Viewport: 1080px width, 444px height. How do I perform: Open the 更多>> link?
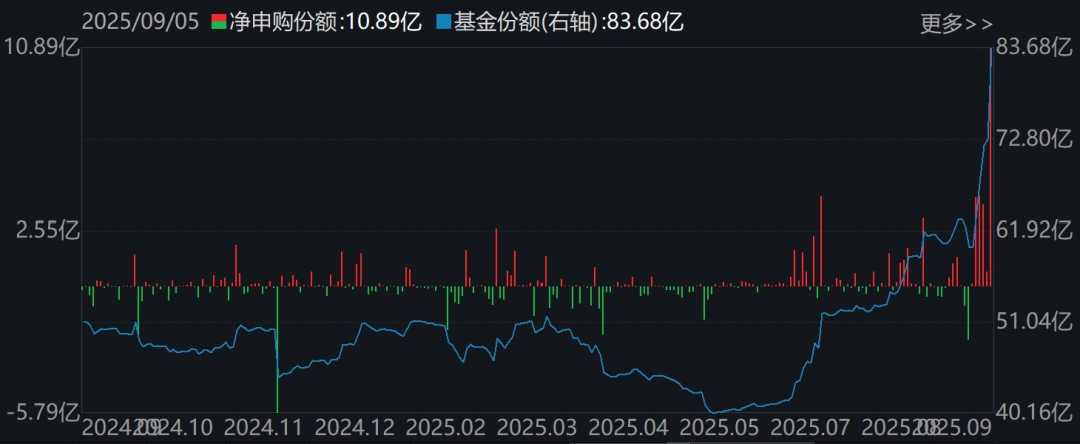click(x=956, y=24)
